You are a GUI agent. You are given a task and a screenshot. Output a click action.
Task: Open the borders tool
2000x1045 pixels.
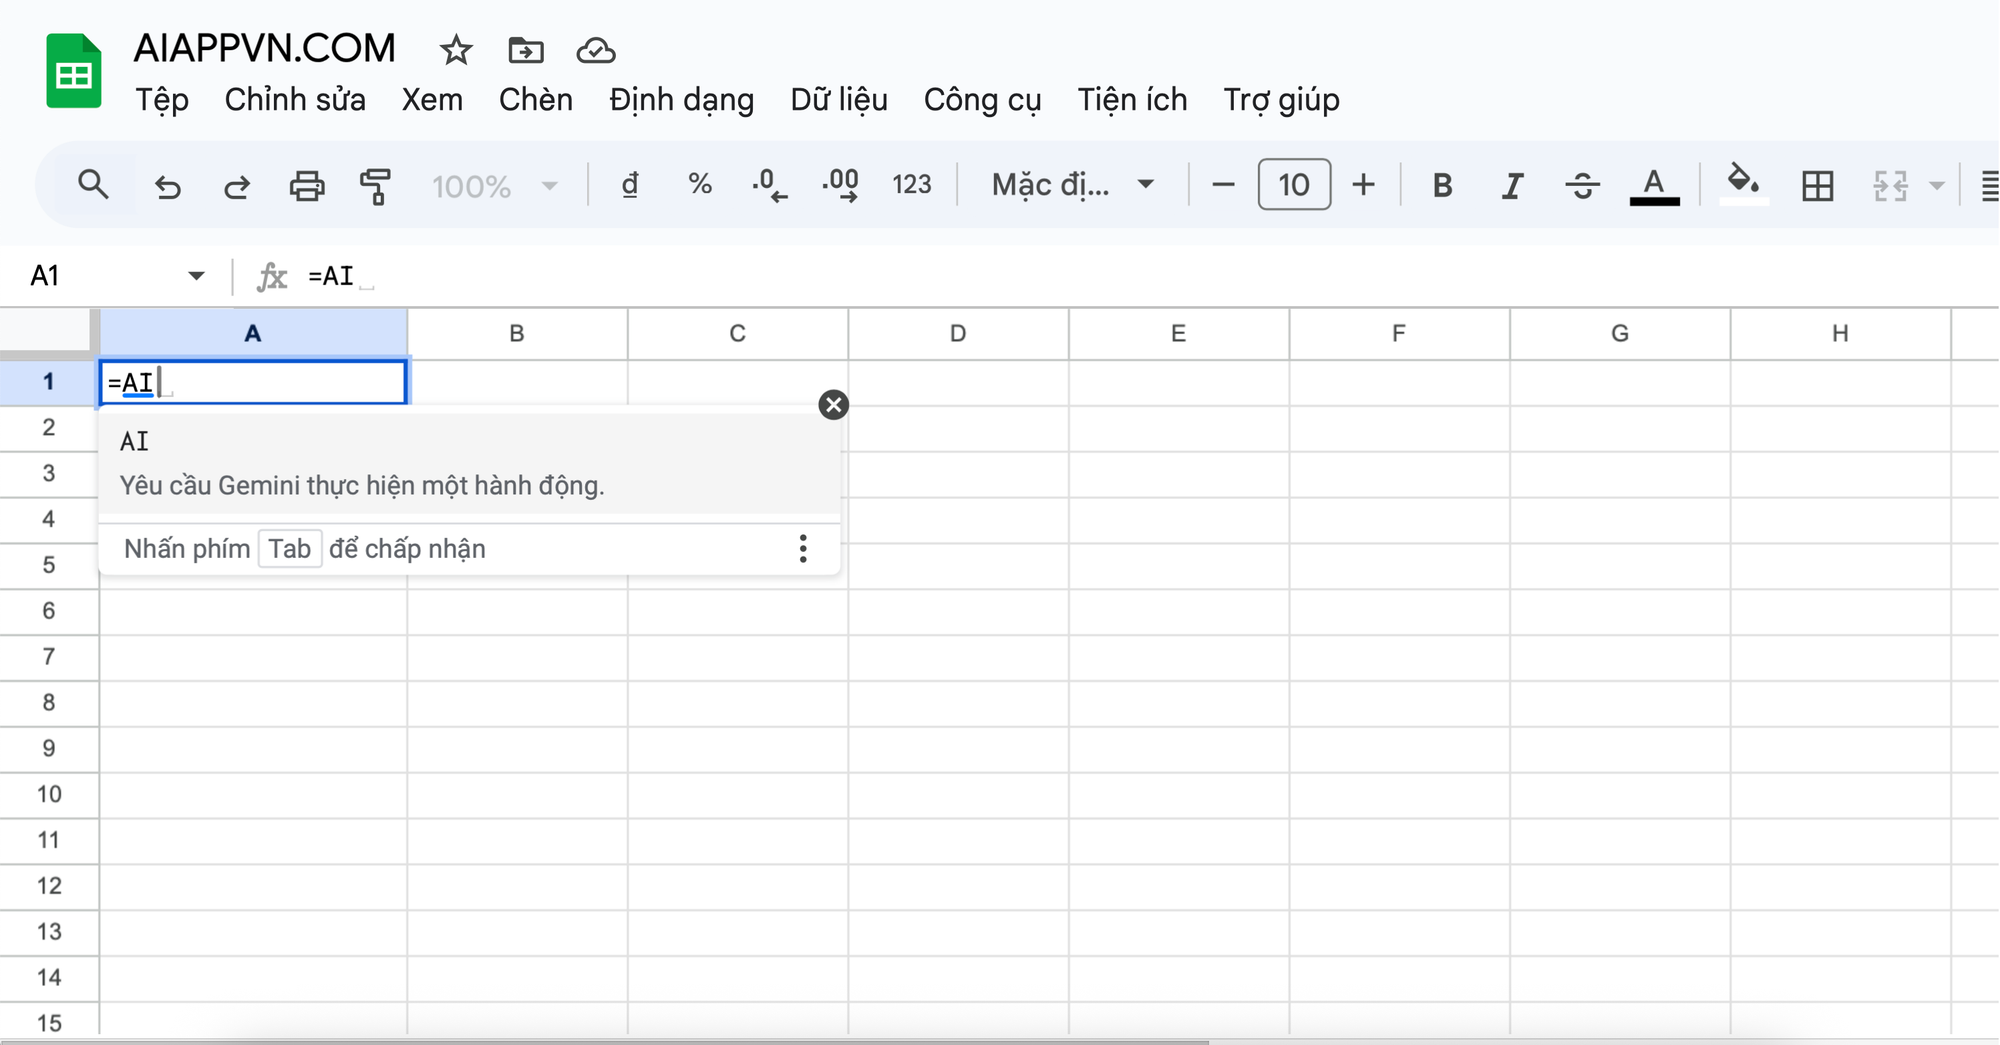click(x=1817, y=186)
